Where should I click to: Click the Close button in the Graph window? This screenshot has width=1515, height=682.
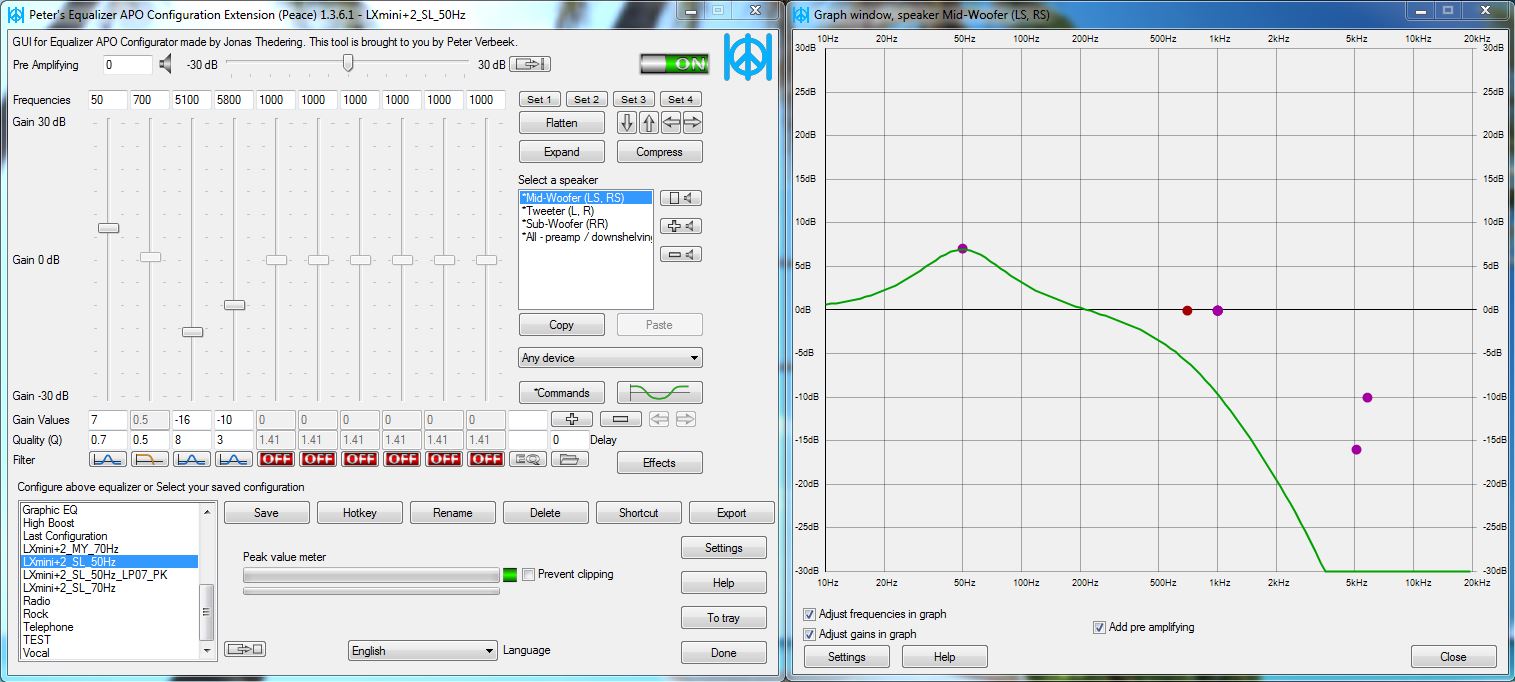1454,657
